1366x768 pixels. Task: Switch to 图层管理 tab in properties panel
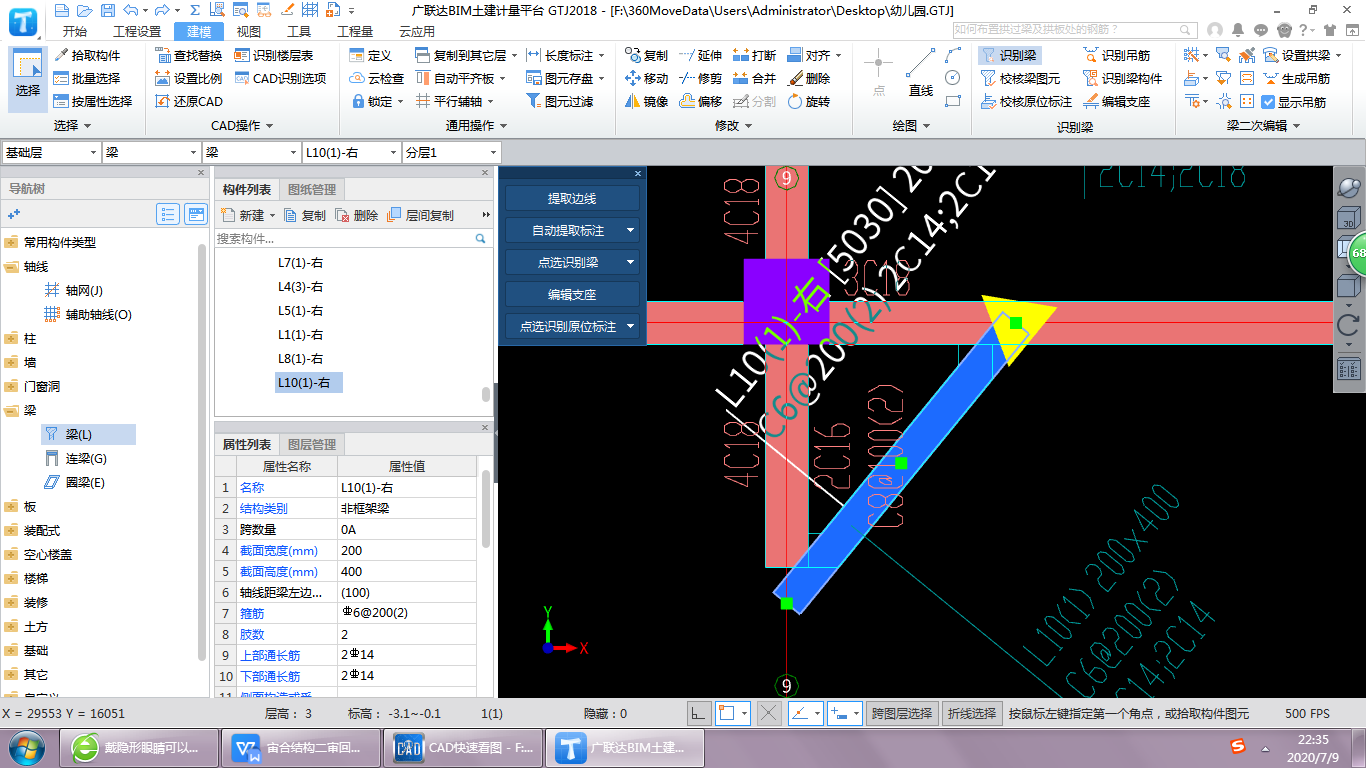click(x=312, y=444)
